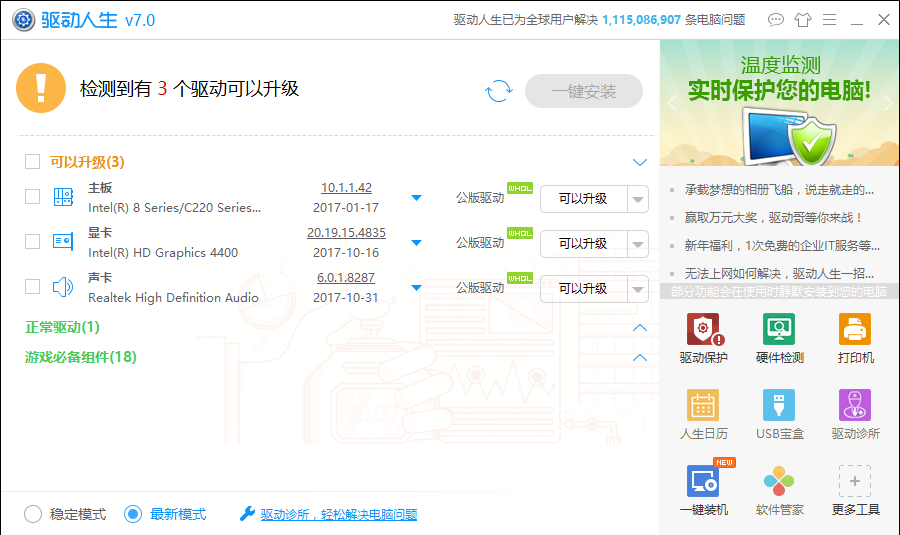Image resolution: width=900 pixels, height=535 pixels.
Task: Open version dropdown for 10.1.1.42
Action: pos(417,198)
